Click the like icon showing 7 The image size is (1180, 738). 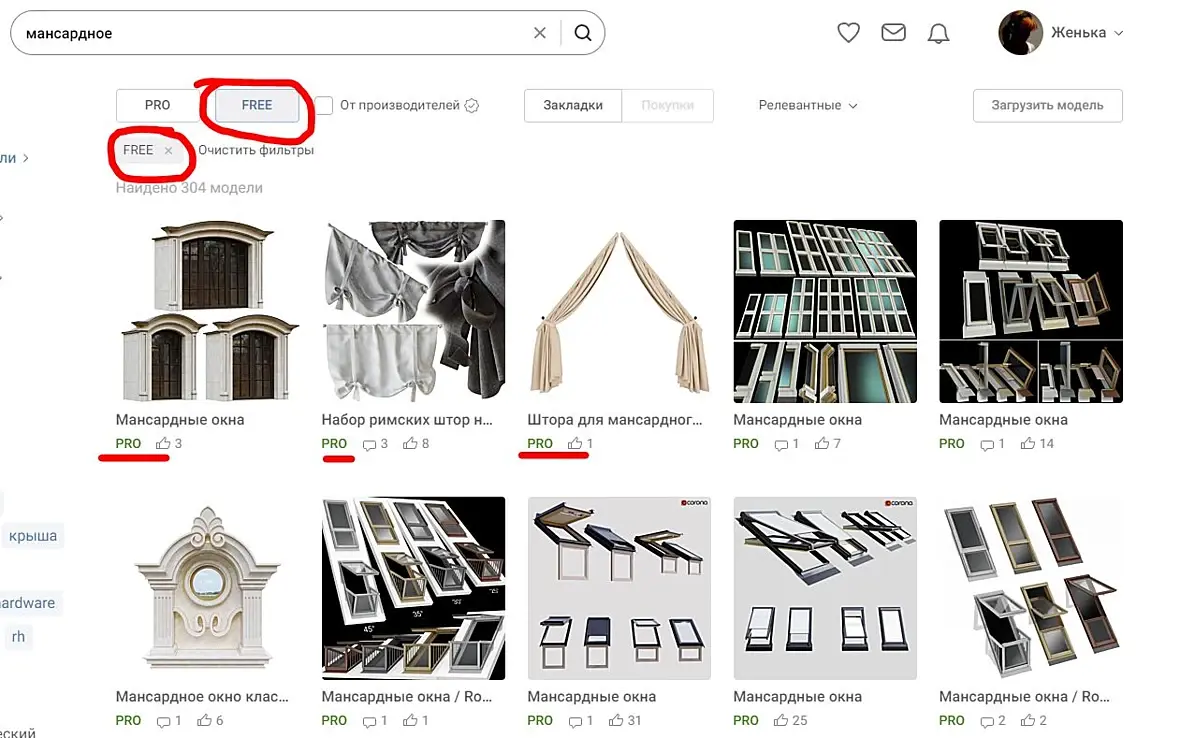click(x=822, y=443)
